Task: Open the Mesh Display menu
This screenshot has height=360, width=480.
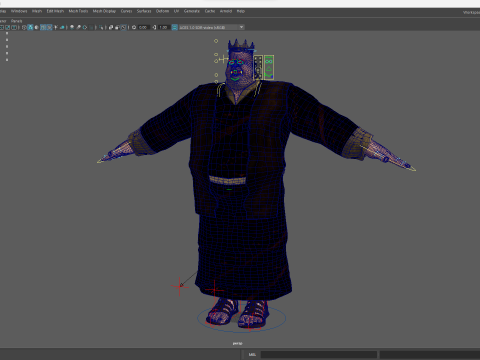Action: (104, 11)
